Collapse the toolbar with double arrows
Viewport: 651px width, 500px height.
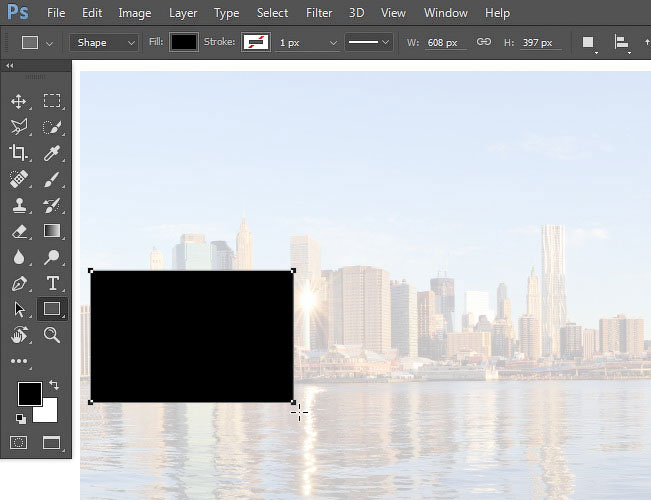pyautogui.click(x=10, y=66)
